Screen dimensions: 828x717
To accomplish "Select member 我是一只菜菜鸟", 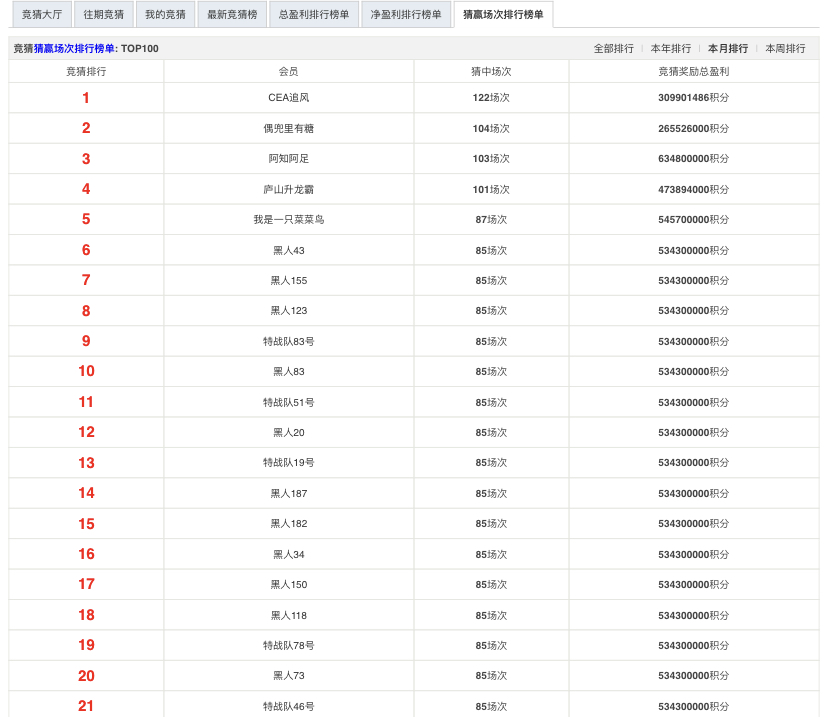I will (x=288, y=220).
